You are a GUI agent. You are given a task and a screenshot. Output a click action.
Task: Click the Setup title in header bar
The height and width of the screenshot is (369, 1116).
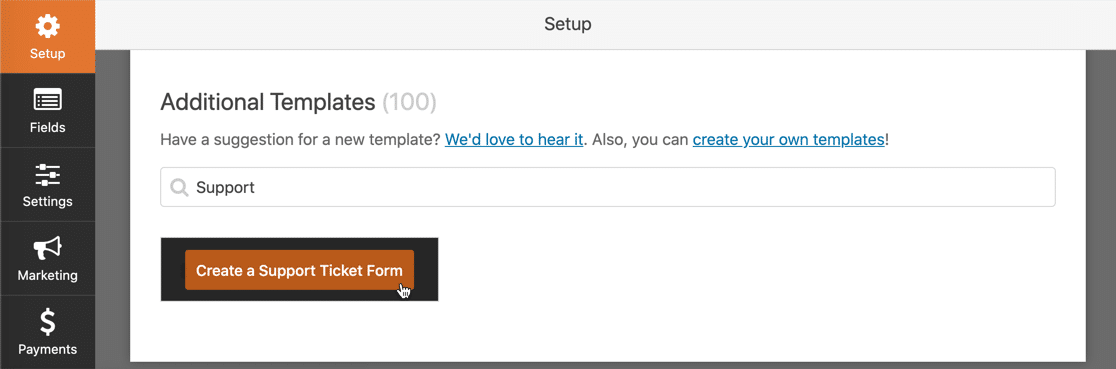pyautogui.click(x=567, y=24)
